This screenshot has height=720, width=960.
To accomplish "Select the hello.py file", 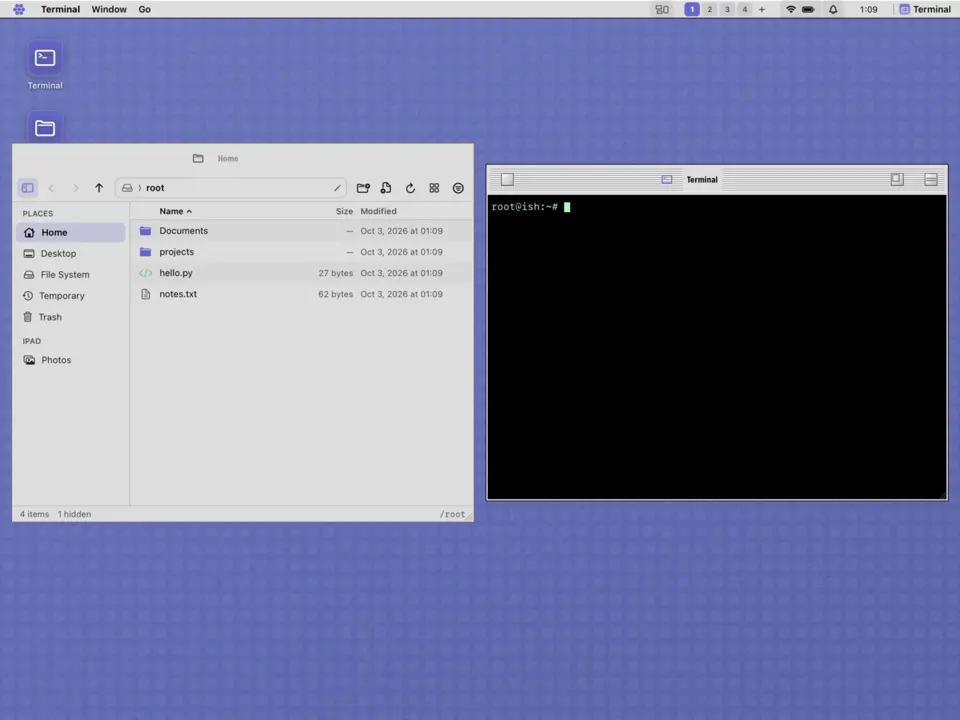I will (x=302, y=273).
